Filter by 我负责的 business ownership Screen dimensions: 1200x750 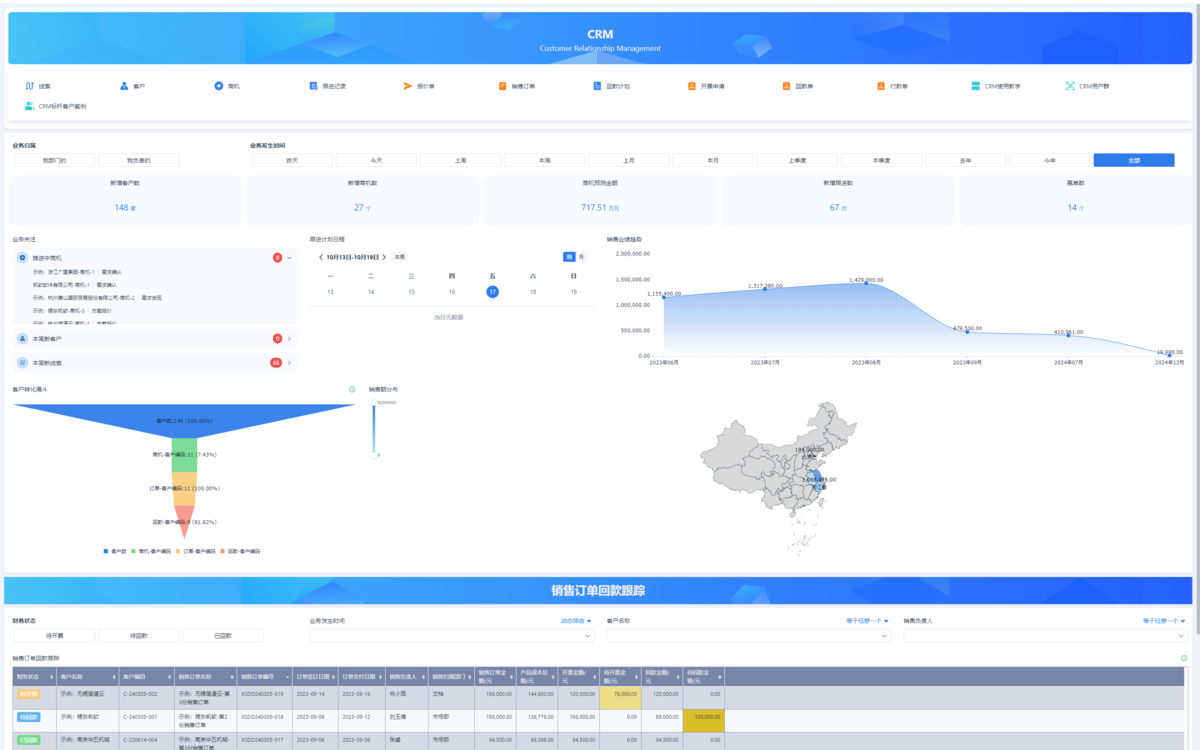[138, 160]
